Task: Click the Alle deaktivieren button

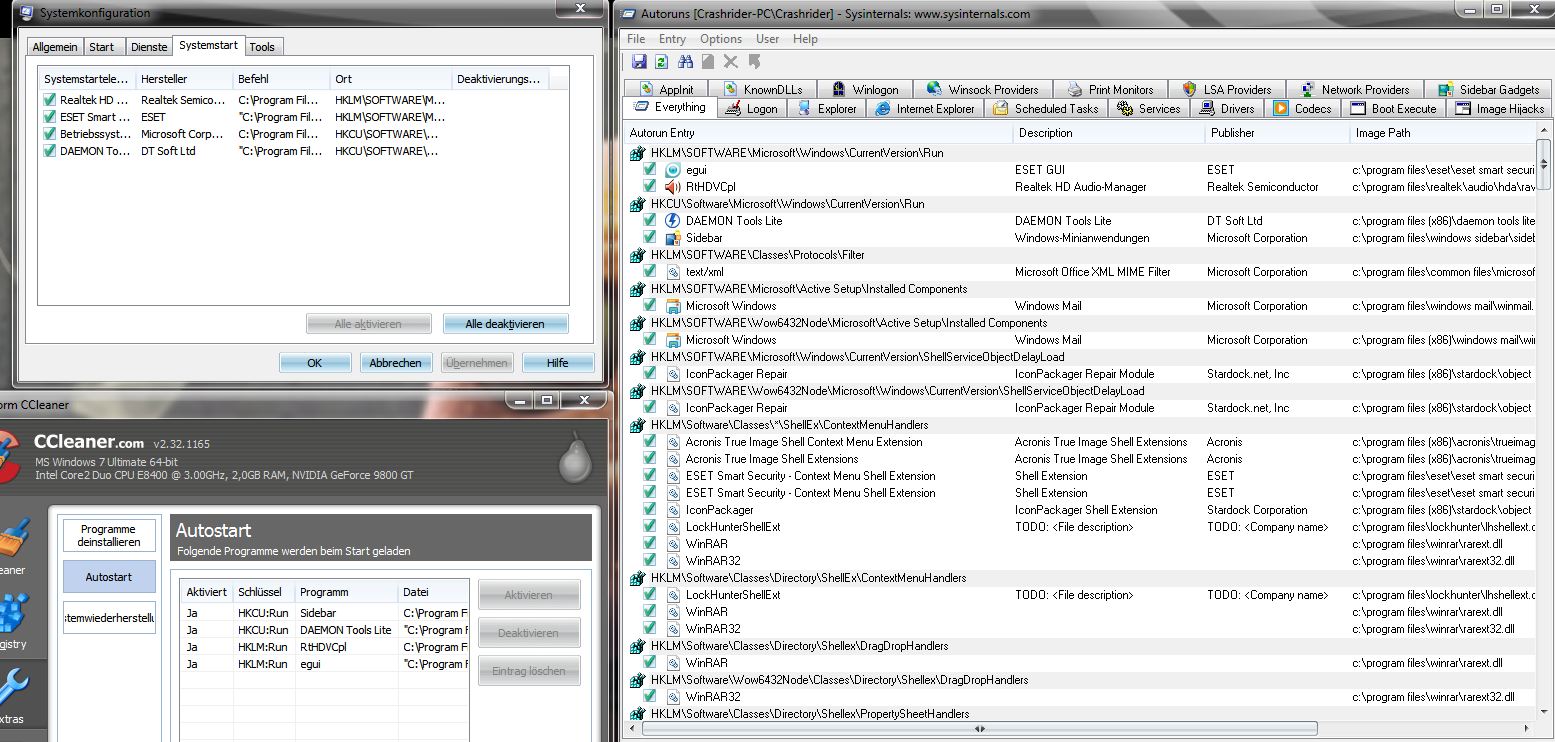Action: [x=505, y=324]
